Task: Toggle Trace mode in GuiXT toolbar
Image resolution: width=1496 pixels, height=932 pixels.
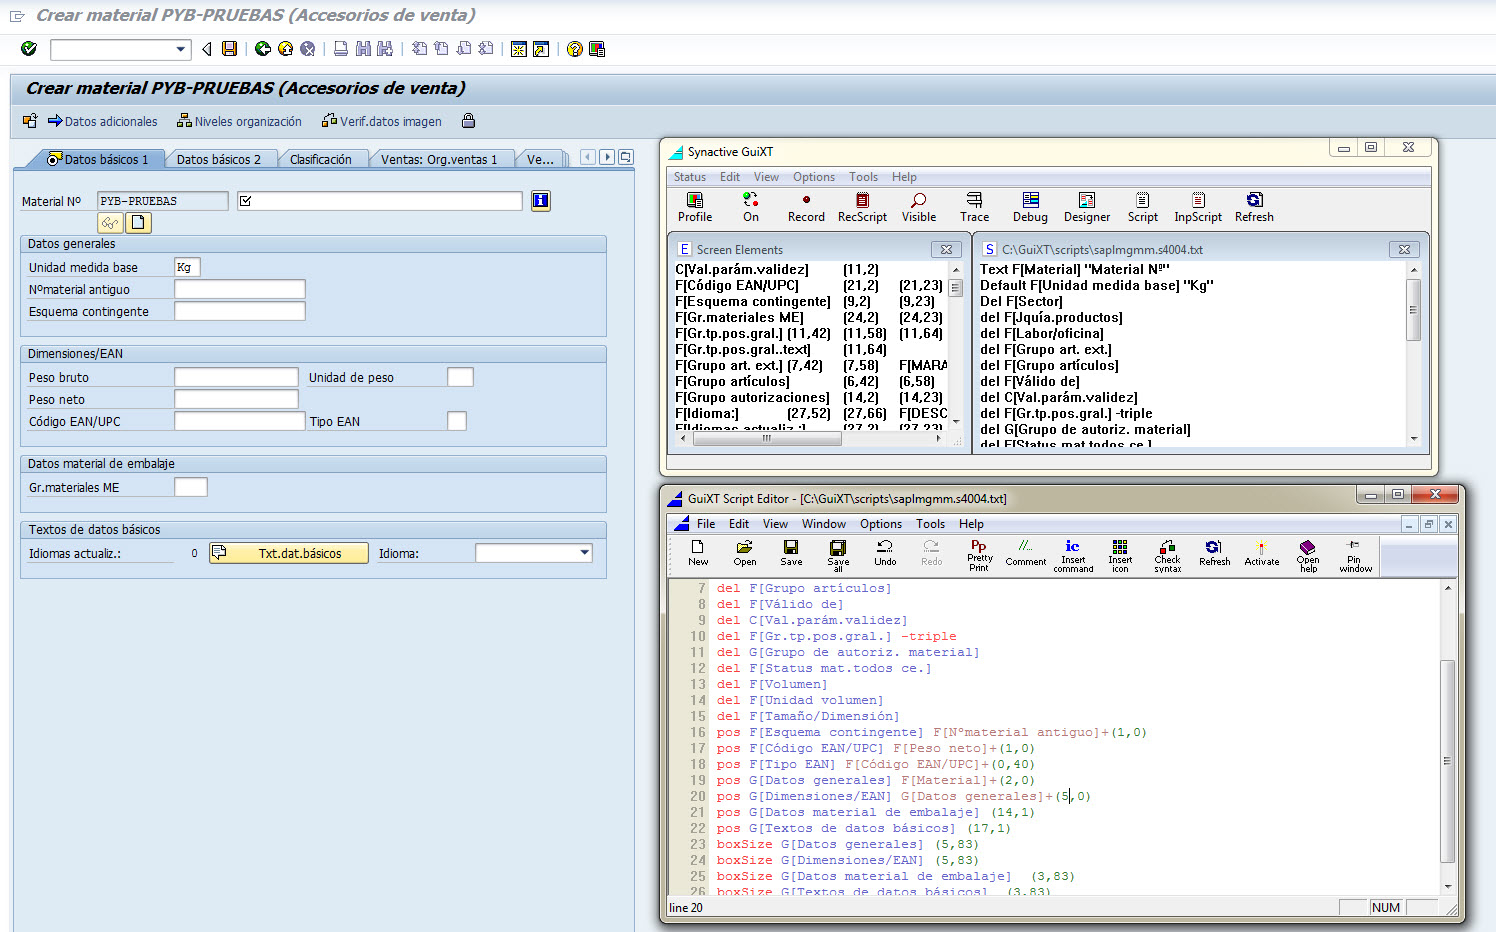Action: pyautogui.click(x=974, y=207)
